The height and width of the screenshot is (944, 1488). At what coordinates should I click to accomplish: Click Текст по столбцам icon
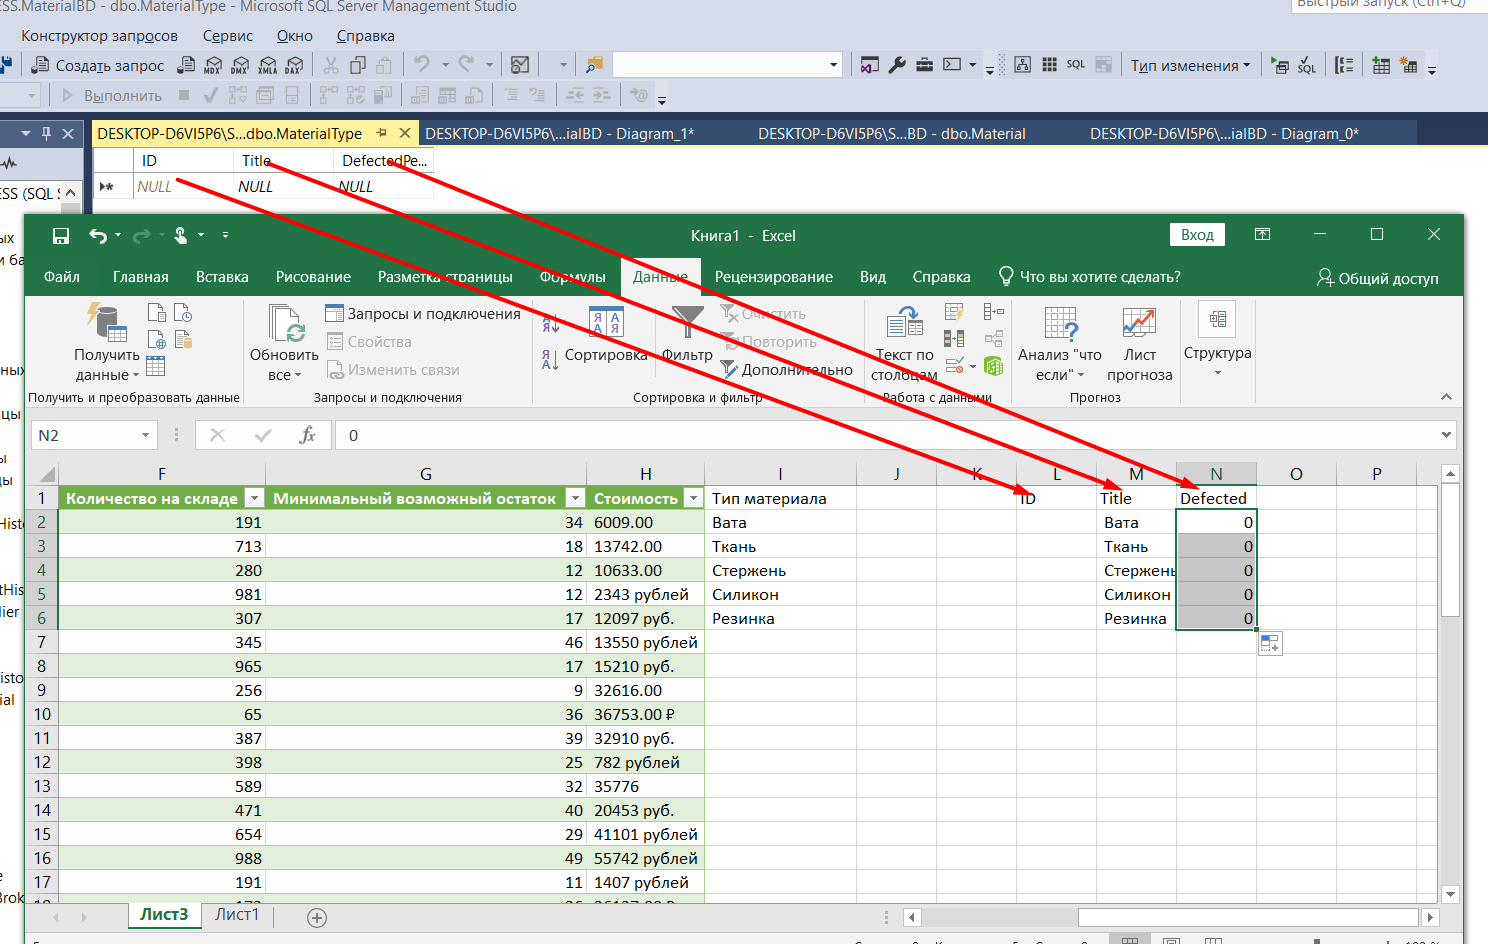click(905, 322)
